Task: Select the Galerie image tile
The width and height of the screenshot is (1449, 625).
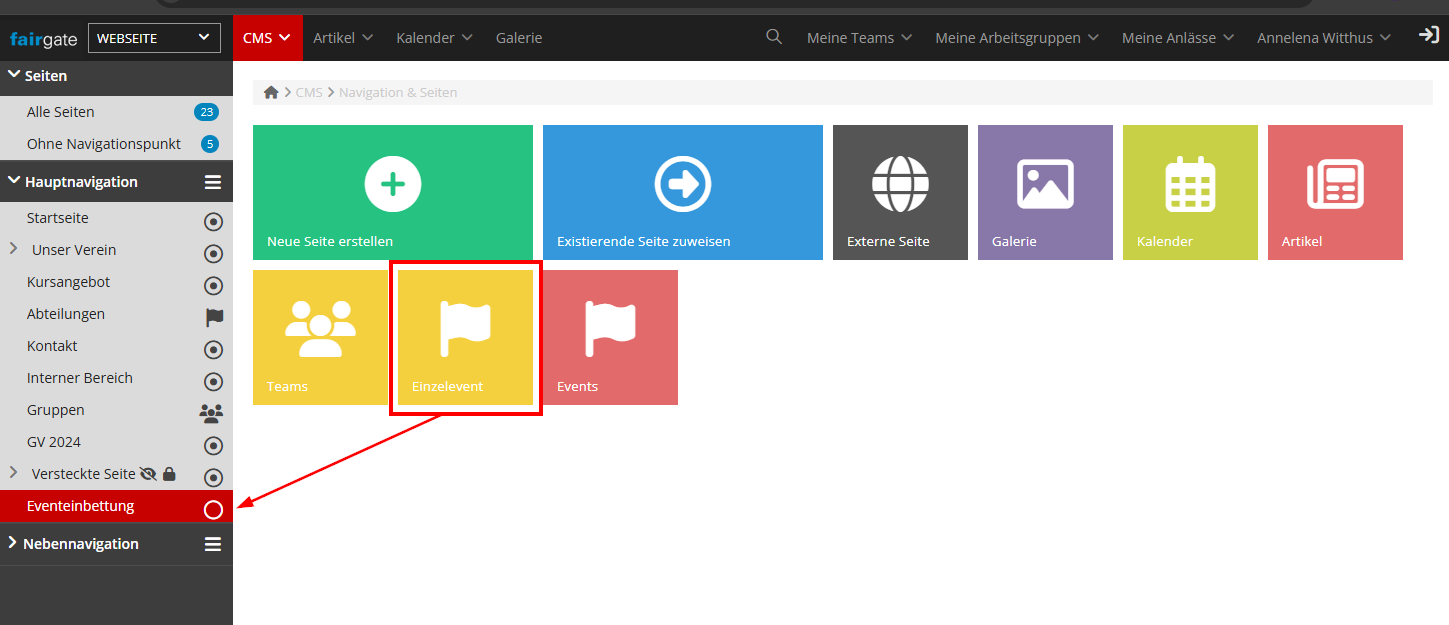Action: pos(1045,192)
